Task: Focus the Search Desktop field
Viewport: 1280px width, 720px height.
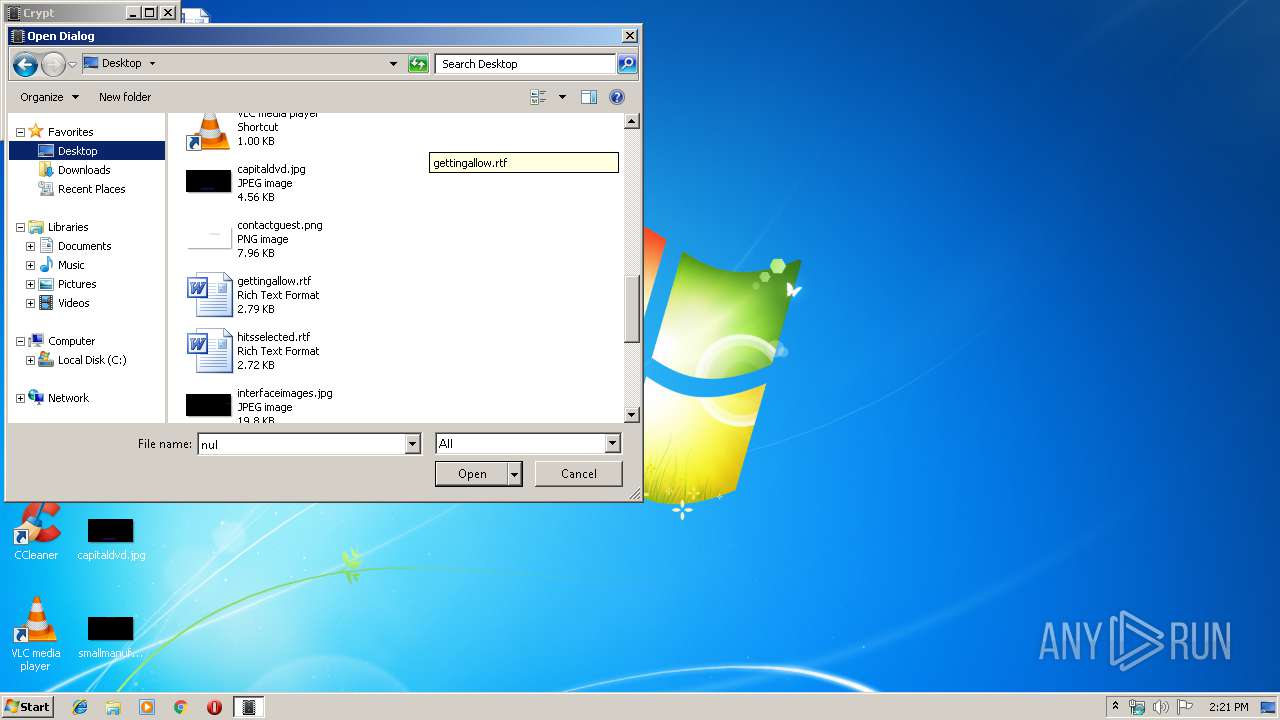Action: click(x=525, y=64)
